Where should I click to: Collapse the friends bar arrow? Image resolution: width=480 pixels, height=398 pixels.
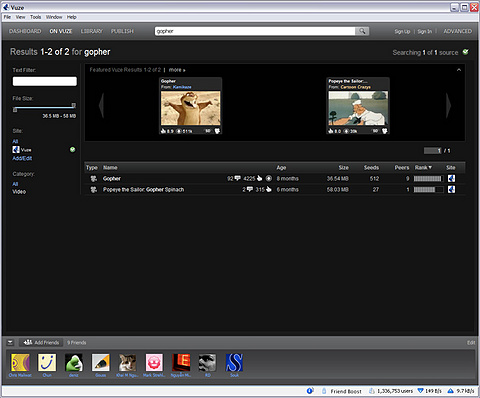pos(10,342)
